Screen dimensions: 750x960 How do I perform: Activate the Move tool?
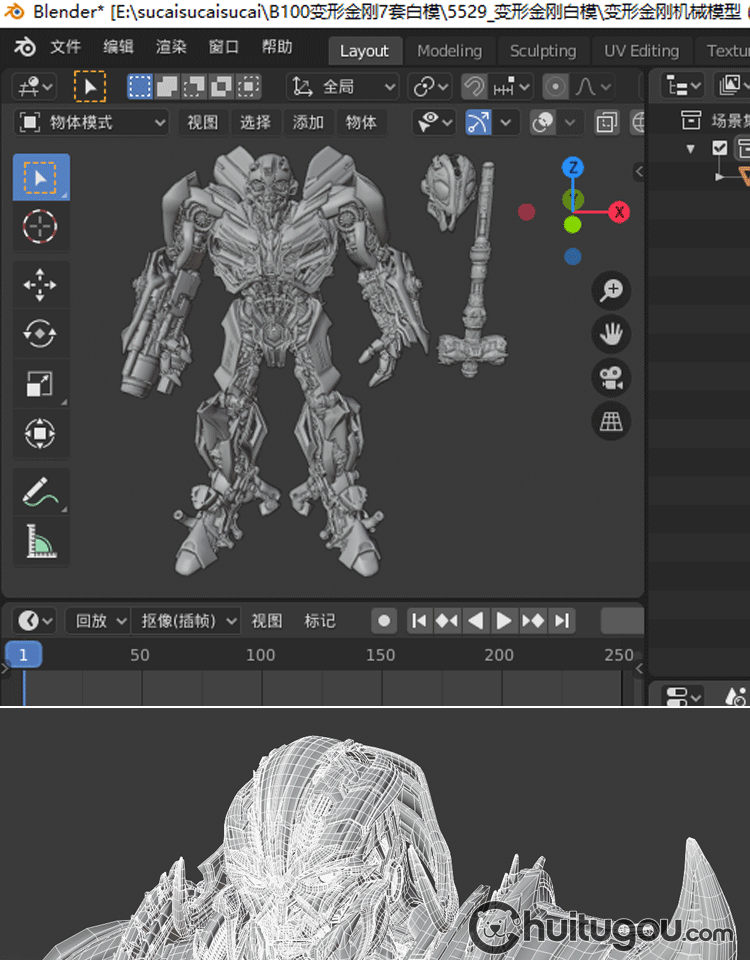click(40, 286)
